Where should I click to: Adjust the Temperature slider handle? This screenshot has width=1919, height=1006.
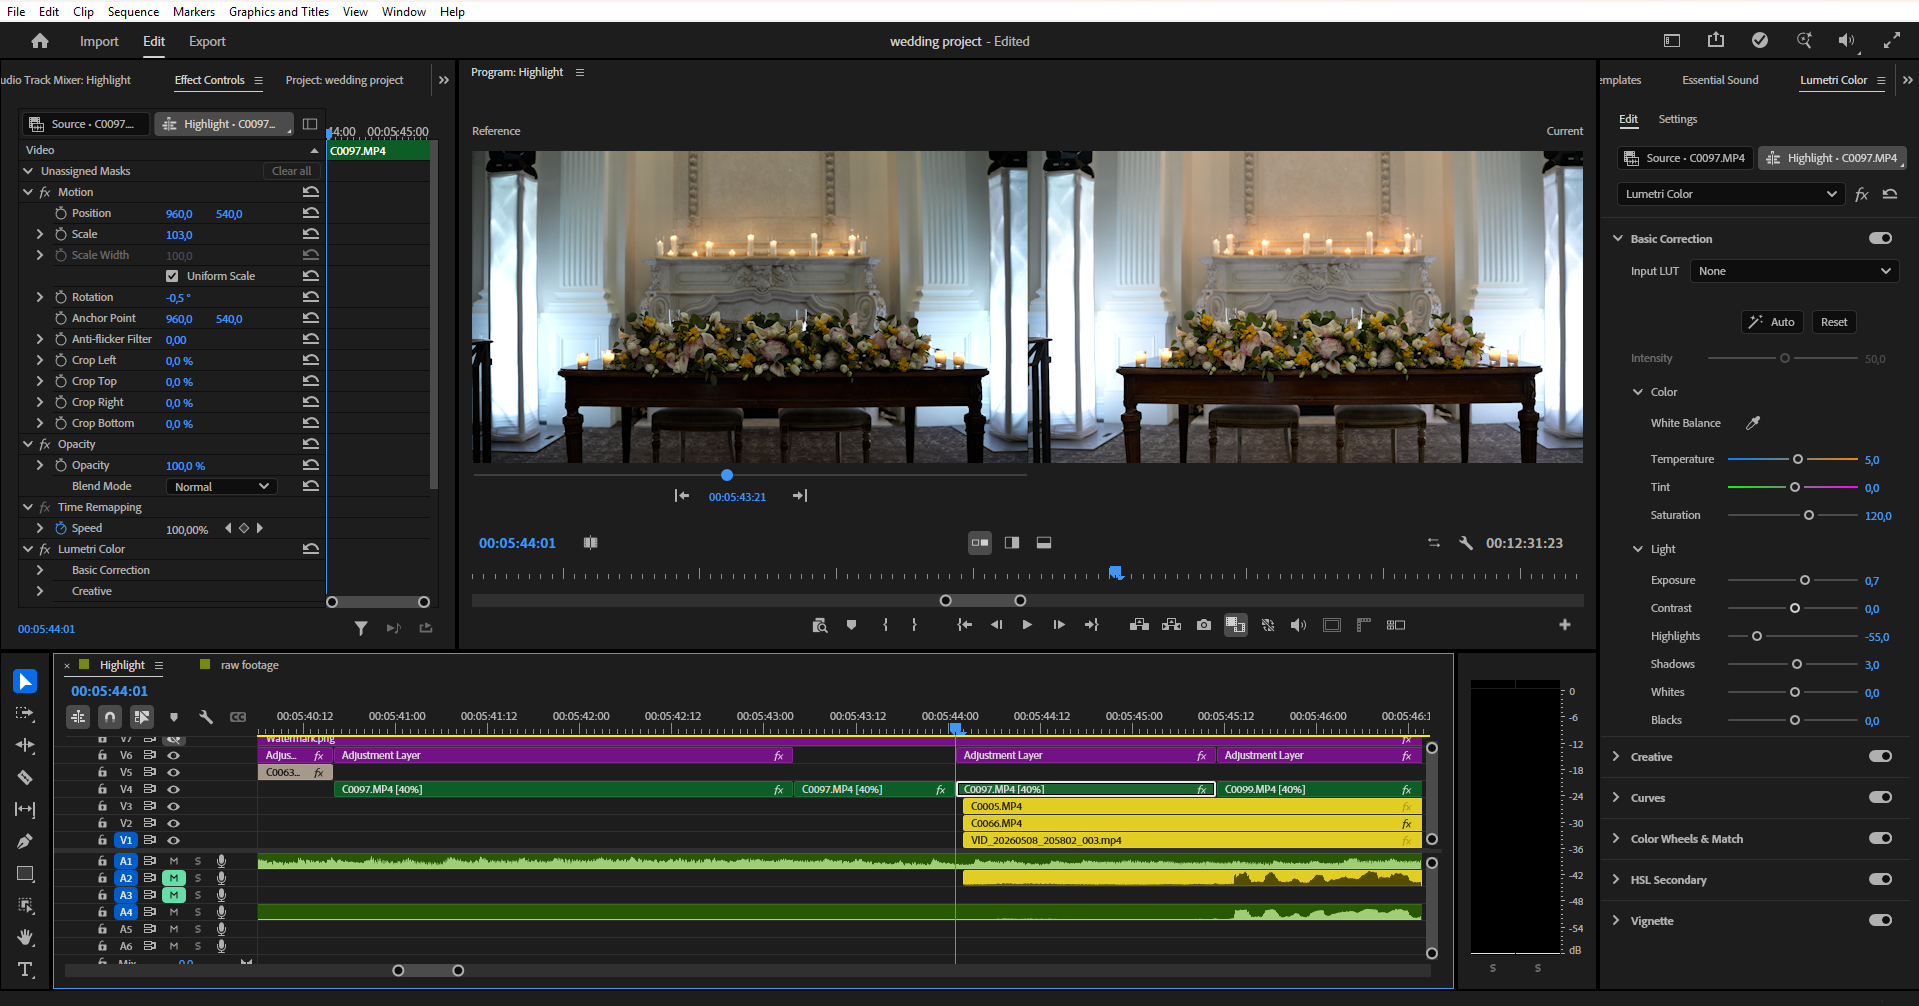click(1798, 459)
